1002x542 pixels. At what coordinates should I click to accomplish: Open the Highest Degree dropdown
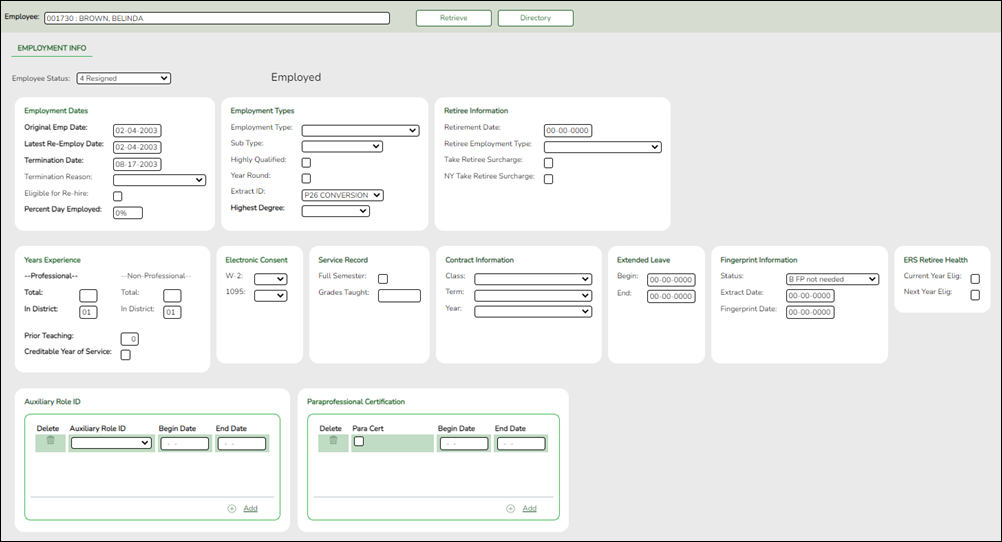tap(335, 211)
